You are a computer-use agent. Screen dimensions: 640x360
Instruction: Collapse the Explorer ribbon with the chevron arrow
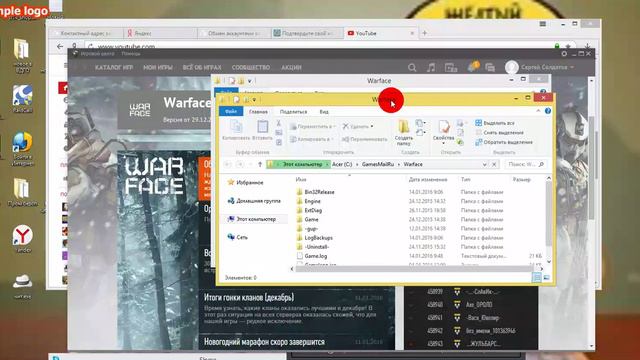click(538, 111)
